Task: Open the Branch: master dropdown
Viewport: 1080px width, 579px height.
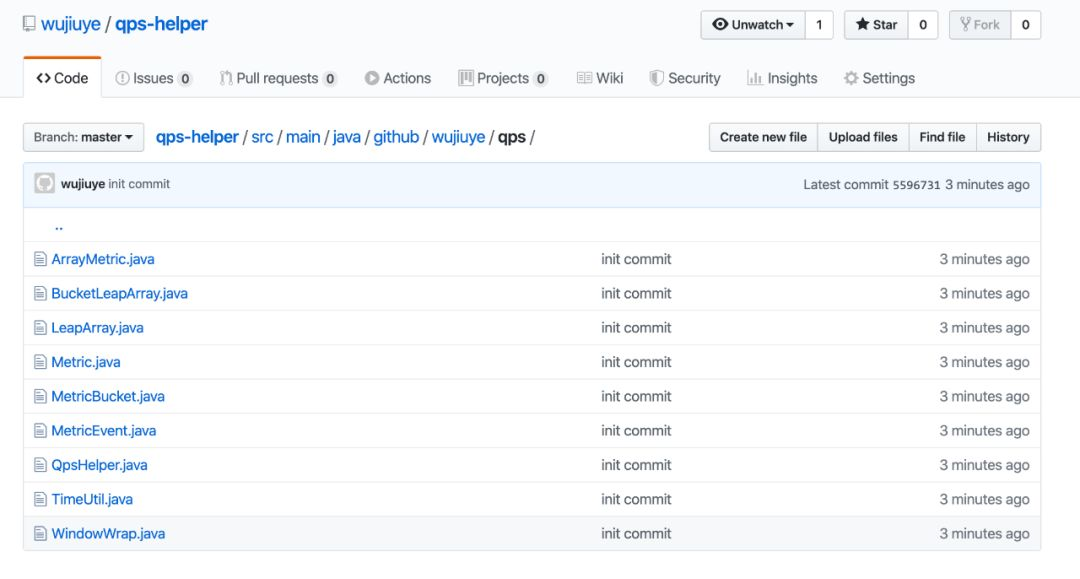Action: [x=83, y=137]
